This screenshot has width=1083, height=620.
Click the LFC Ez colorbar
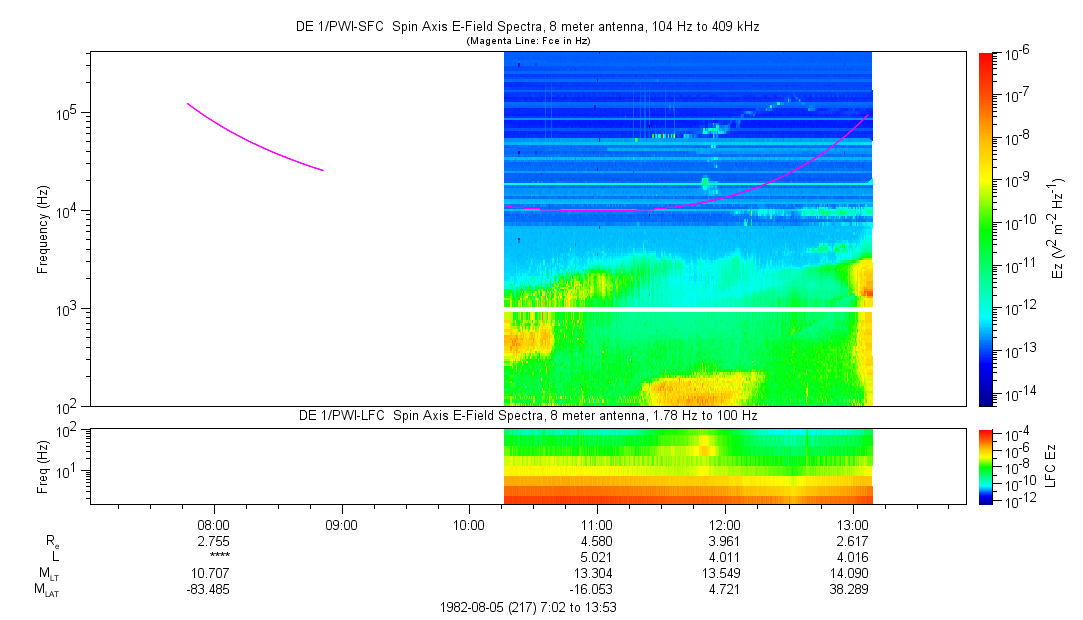(986, 465)
